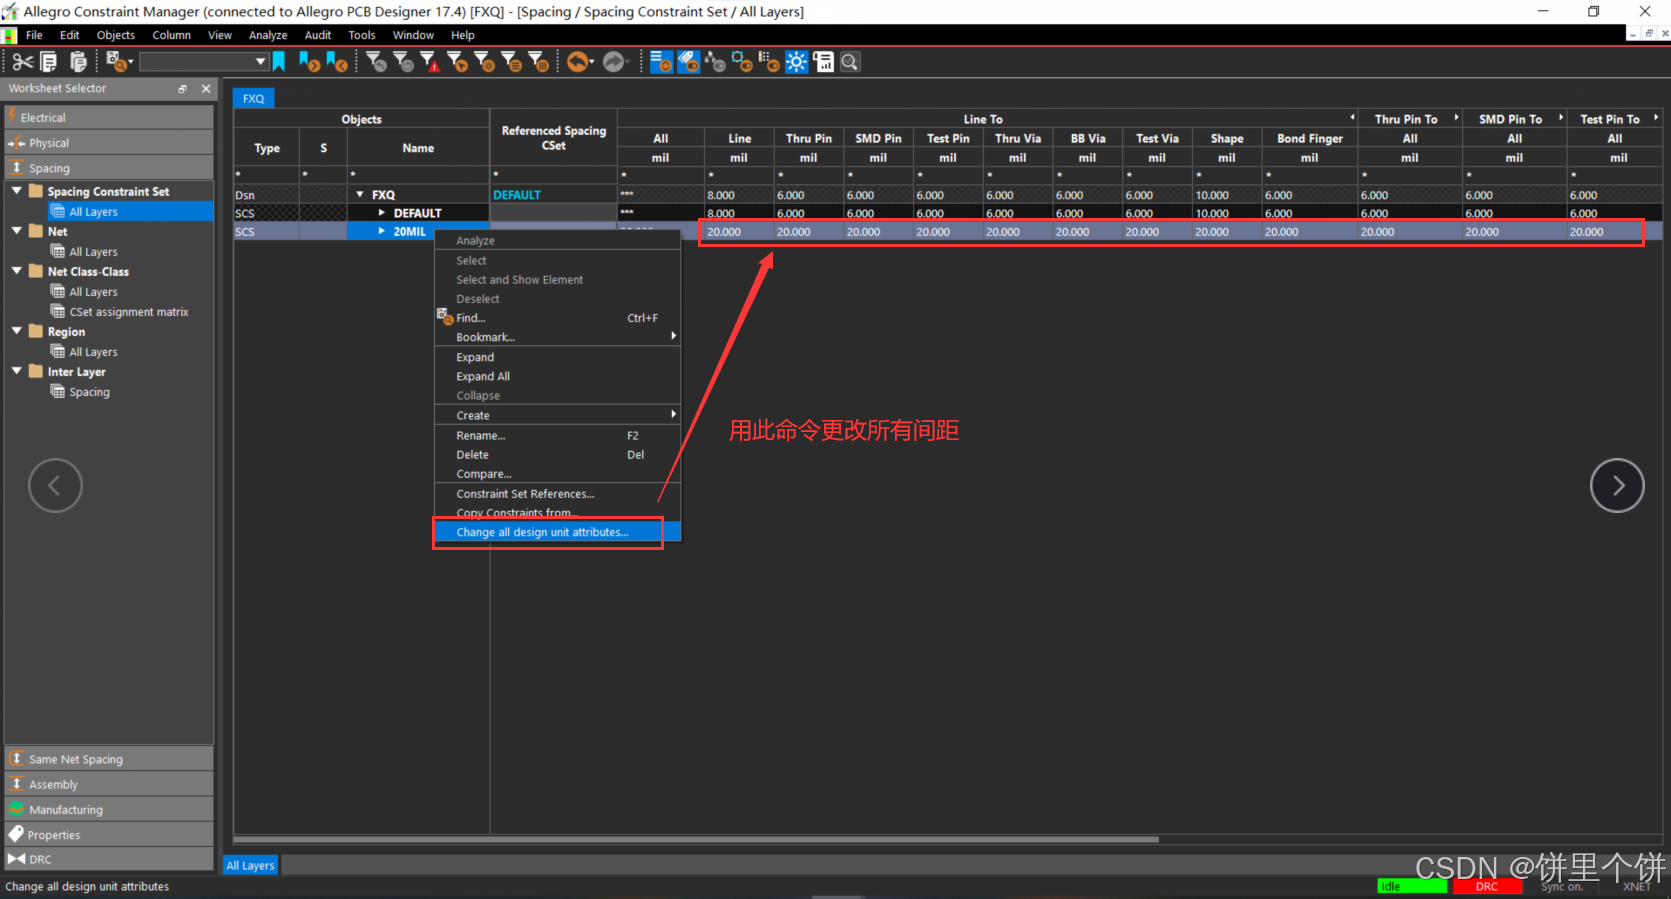Click the sun-shaped analysis mode icon
Viewport: 1671px width, 899px height.
point(796,62)
